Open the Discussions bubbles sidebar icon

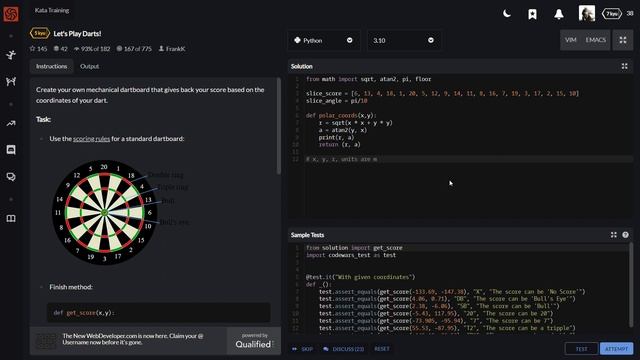pos(11,177)
